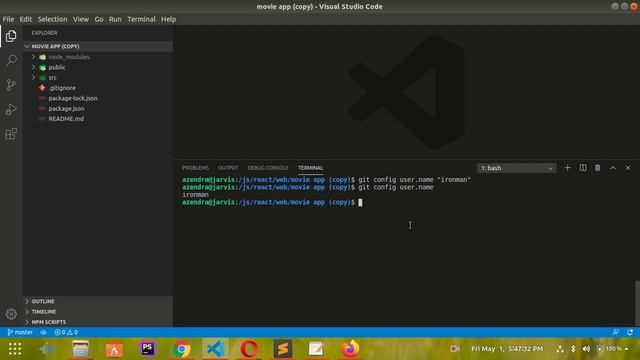Launch Google Chrome from dock

coord(182,349)
